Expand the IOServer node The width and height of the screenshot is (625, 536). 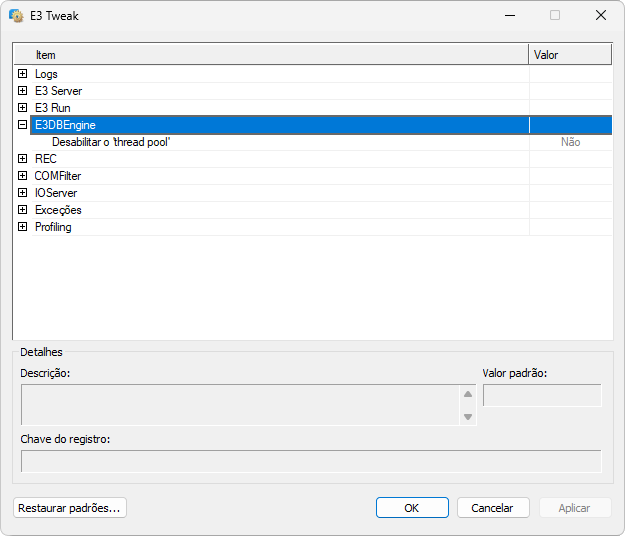(23, 193)
